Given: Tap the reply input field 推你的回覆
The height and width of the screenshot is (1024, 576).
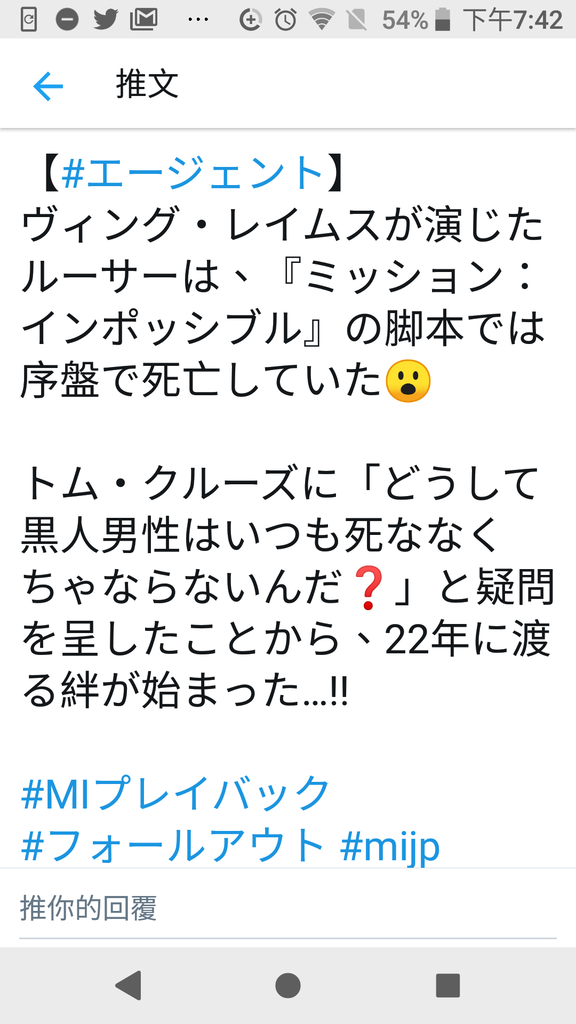Looking at the screenshot, I should 288,908.
